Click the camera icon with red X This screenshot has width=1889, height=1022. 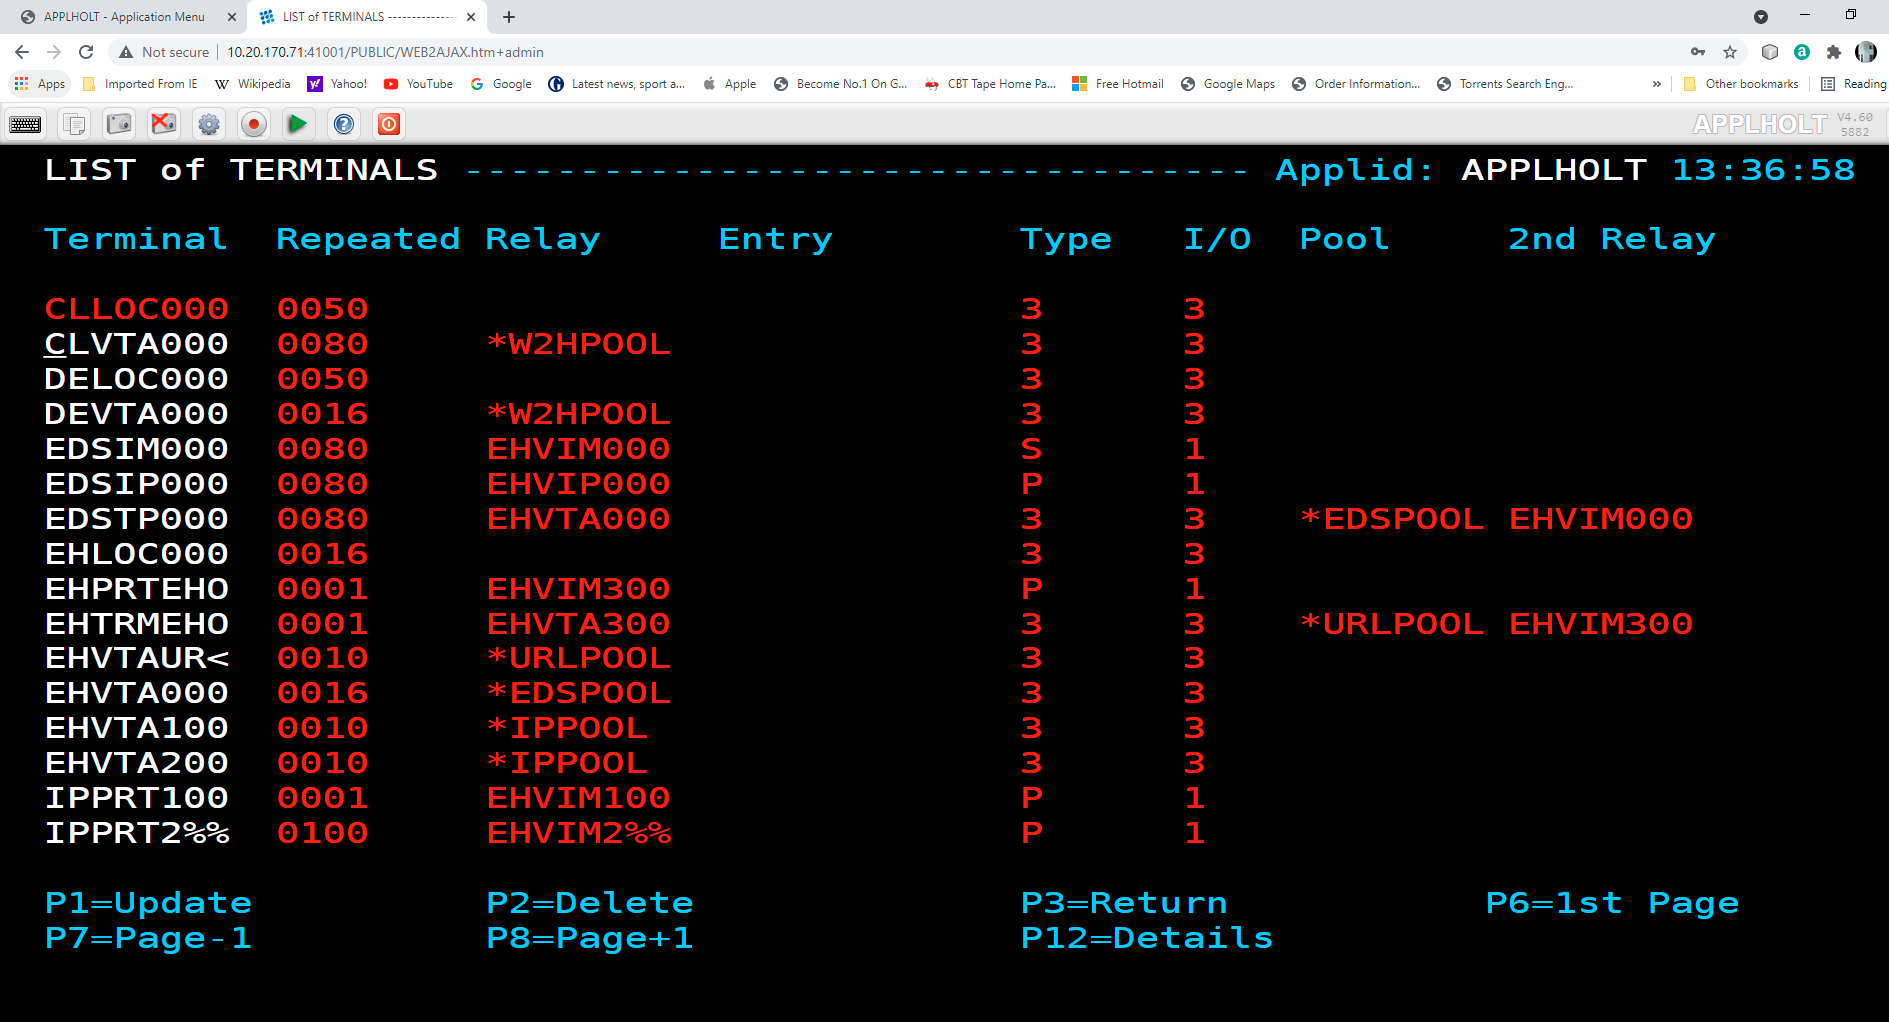(x=164, y=124)
